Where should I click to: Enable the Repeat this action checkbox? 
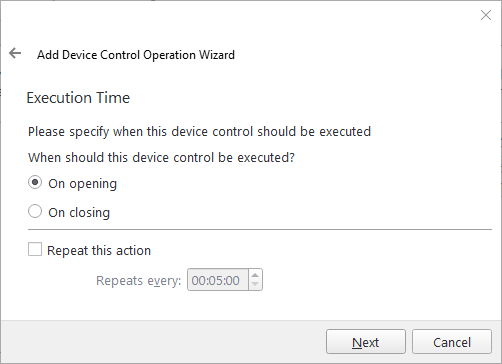click(35, 249)
